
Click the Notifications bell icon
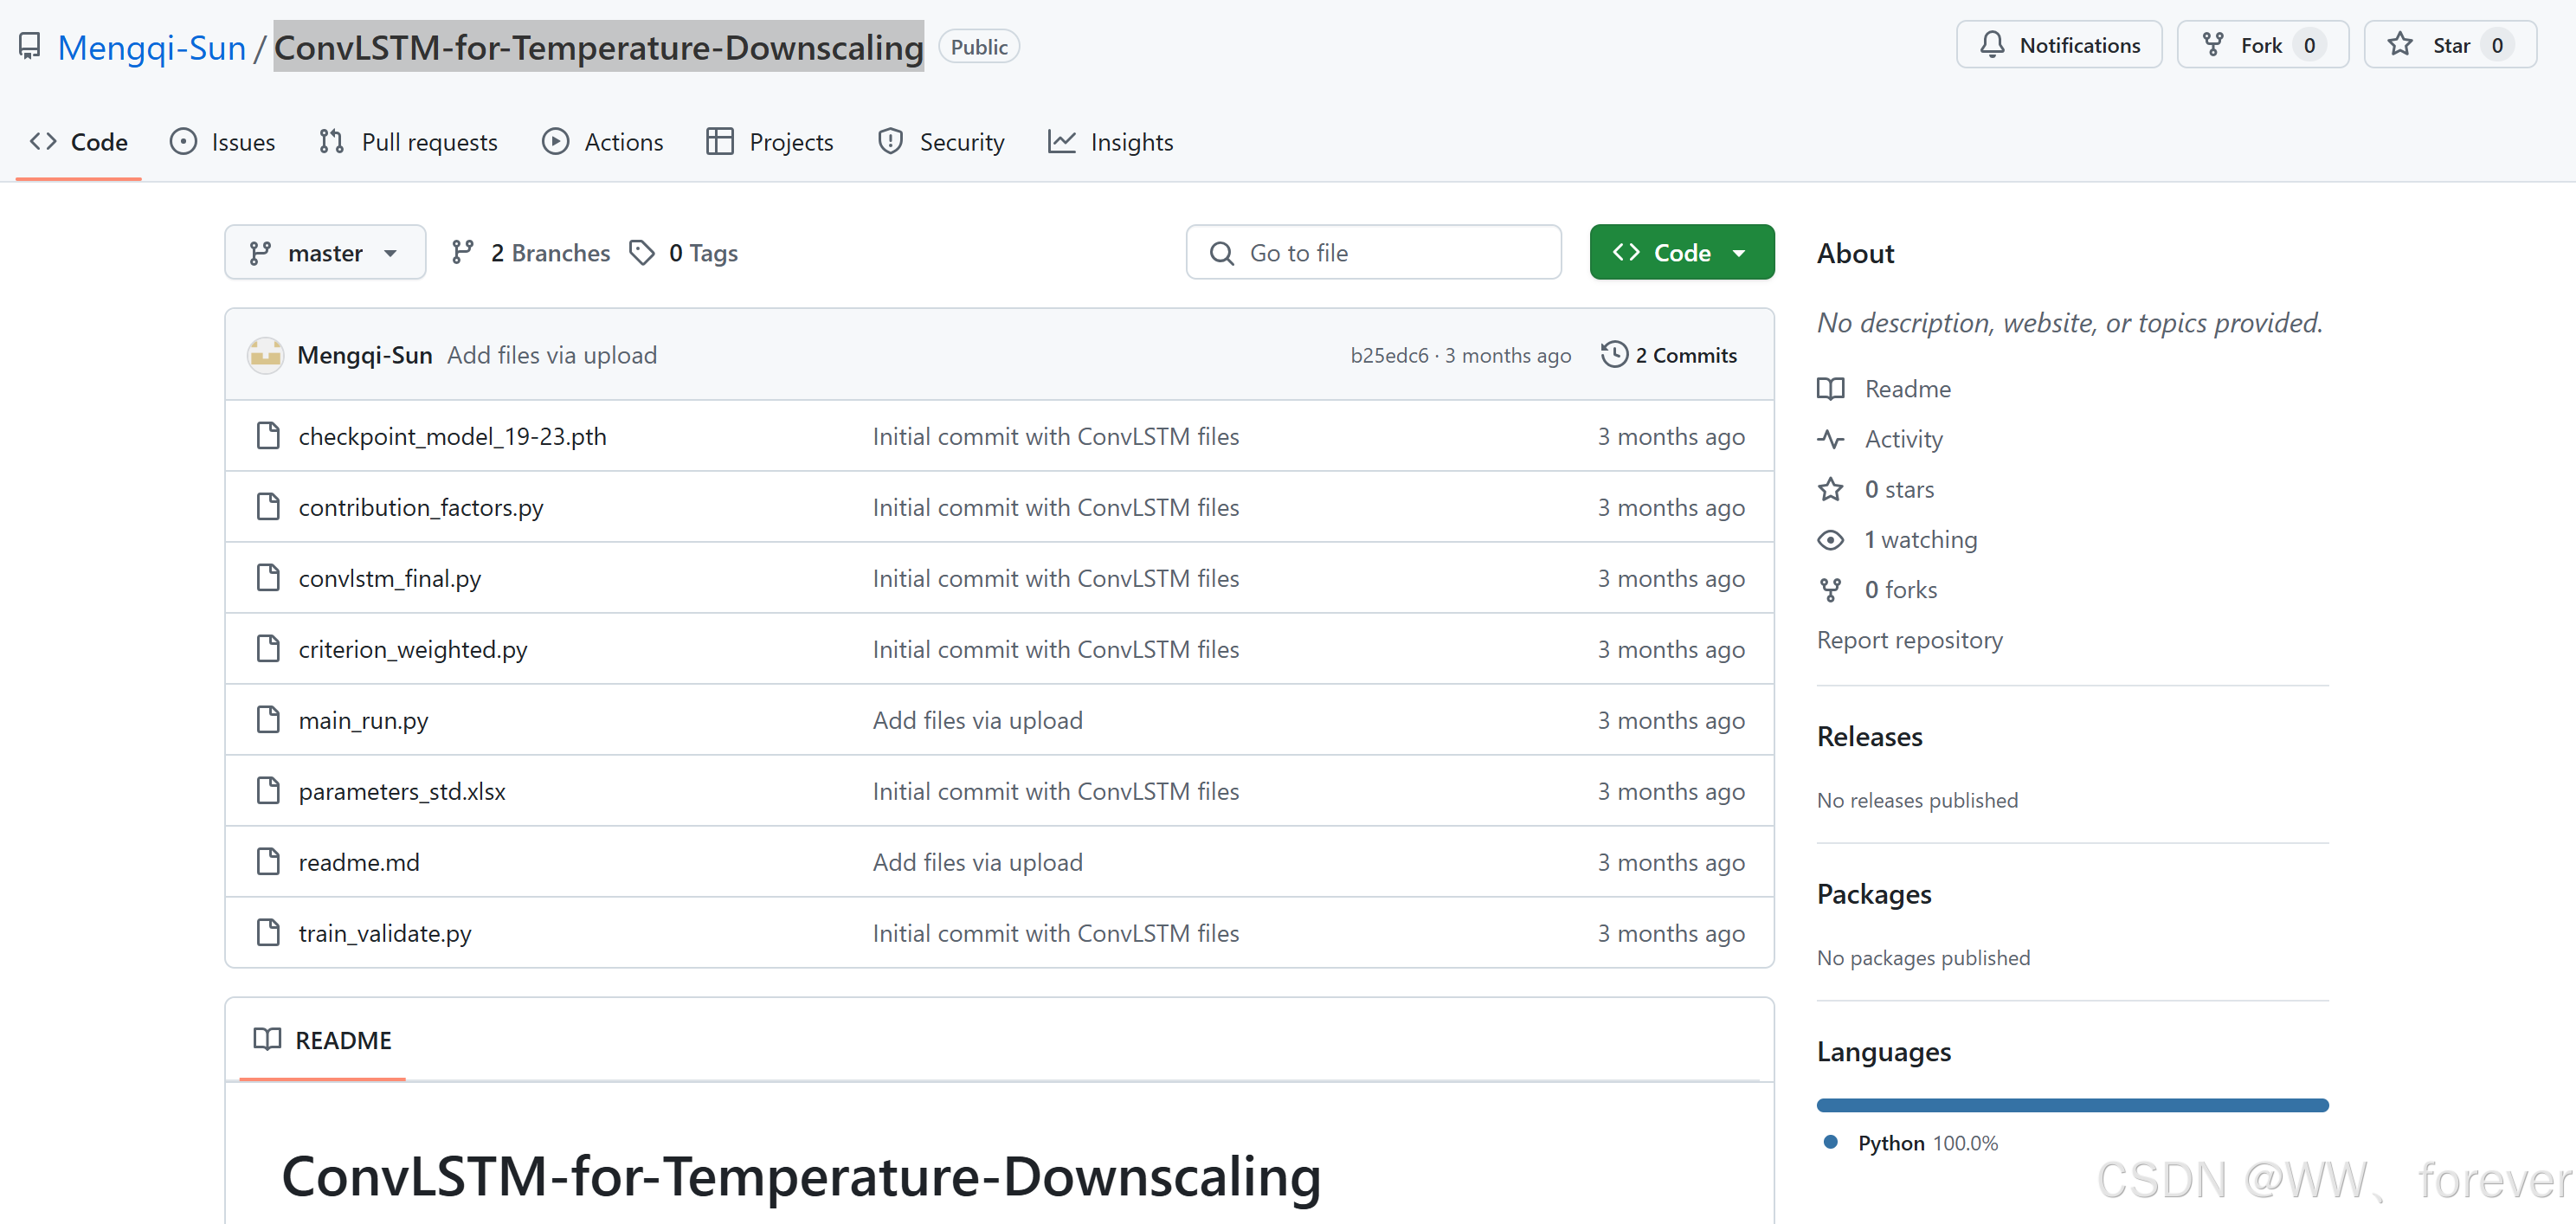(1991, 45)
